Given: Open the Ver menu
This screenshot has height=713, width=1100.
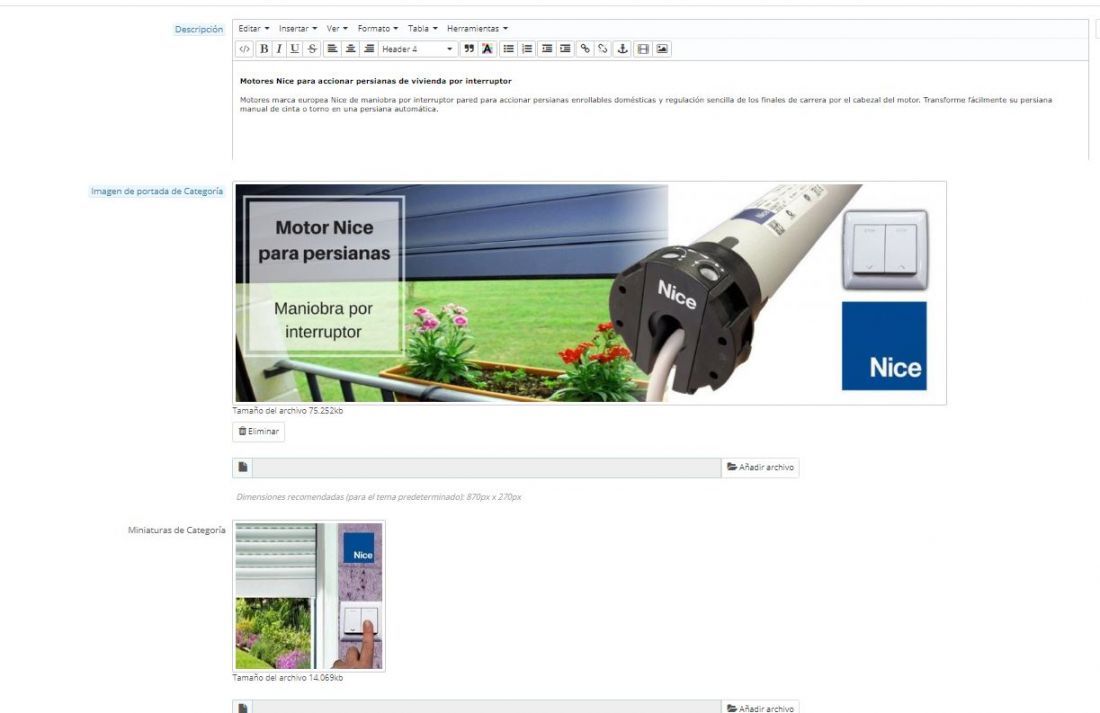Looking at the screenshot, I should click(337, 29).
